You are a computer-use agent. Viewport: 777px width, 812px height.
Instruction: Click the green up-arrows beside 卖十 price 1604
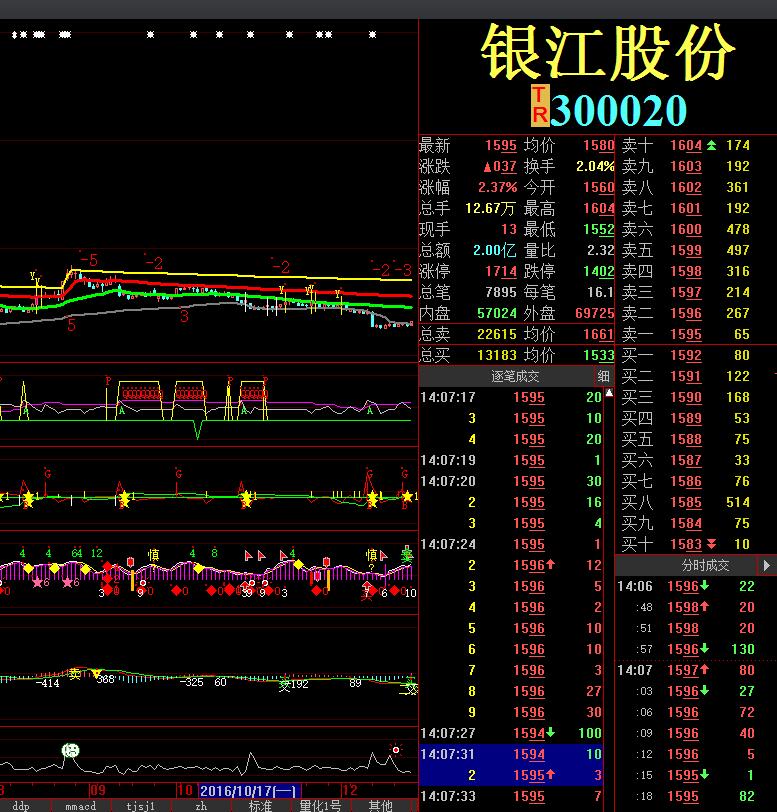[711, 146]
